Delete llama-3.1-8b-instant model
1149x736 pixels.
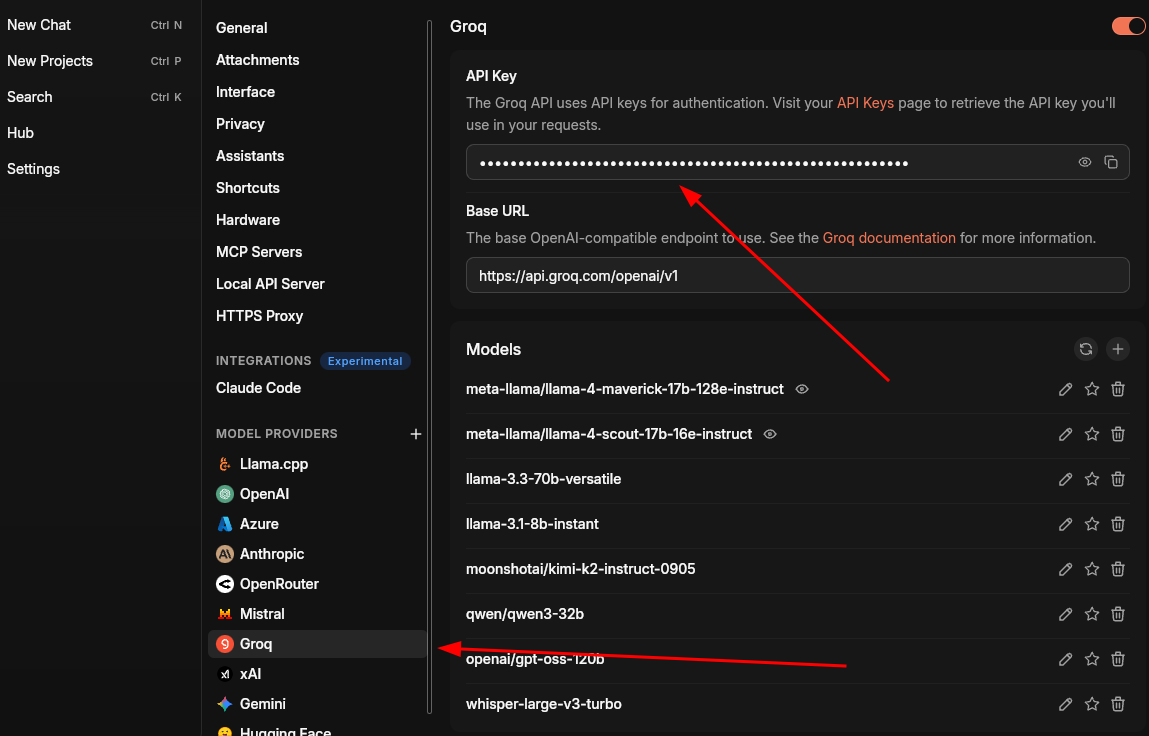tap(1117, 524)
